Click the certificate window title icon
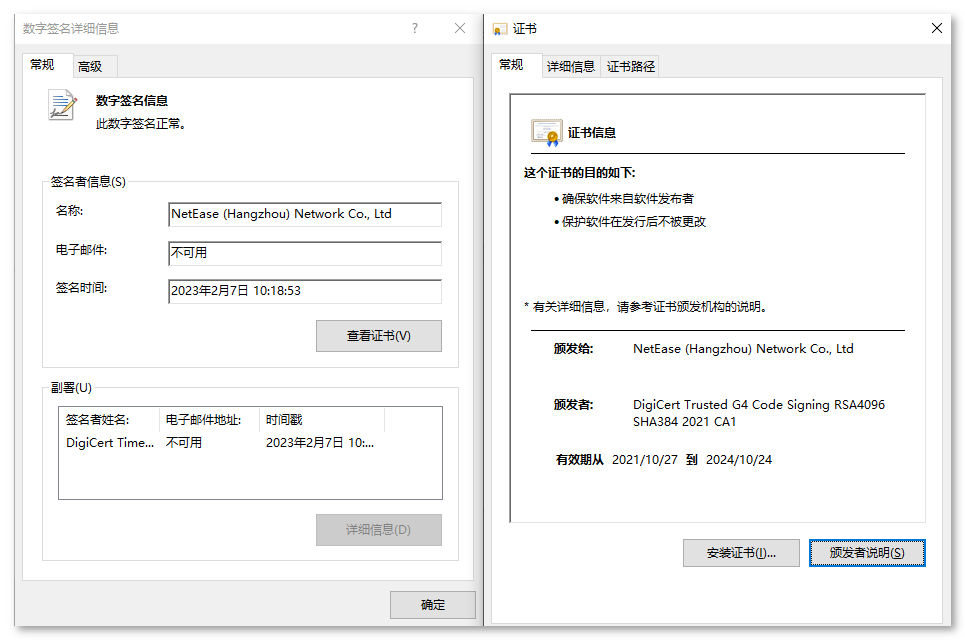965x640 pixels. point(500,29)
